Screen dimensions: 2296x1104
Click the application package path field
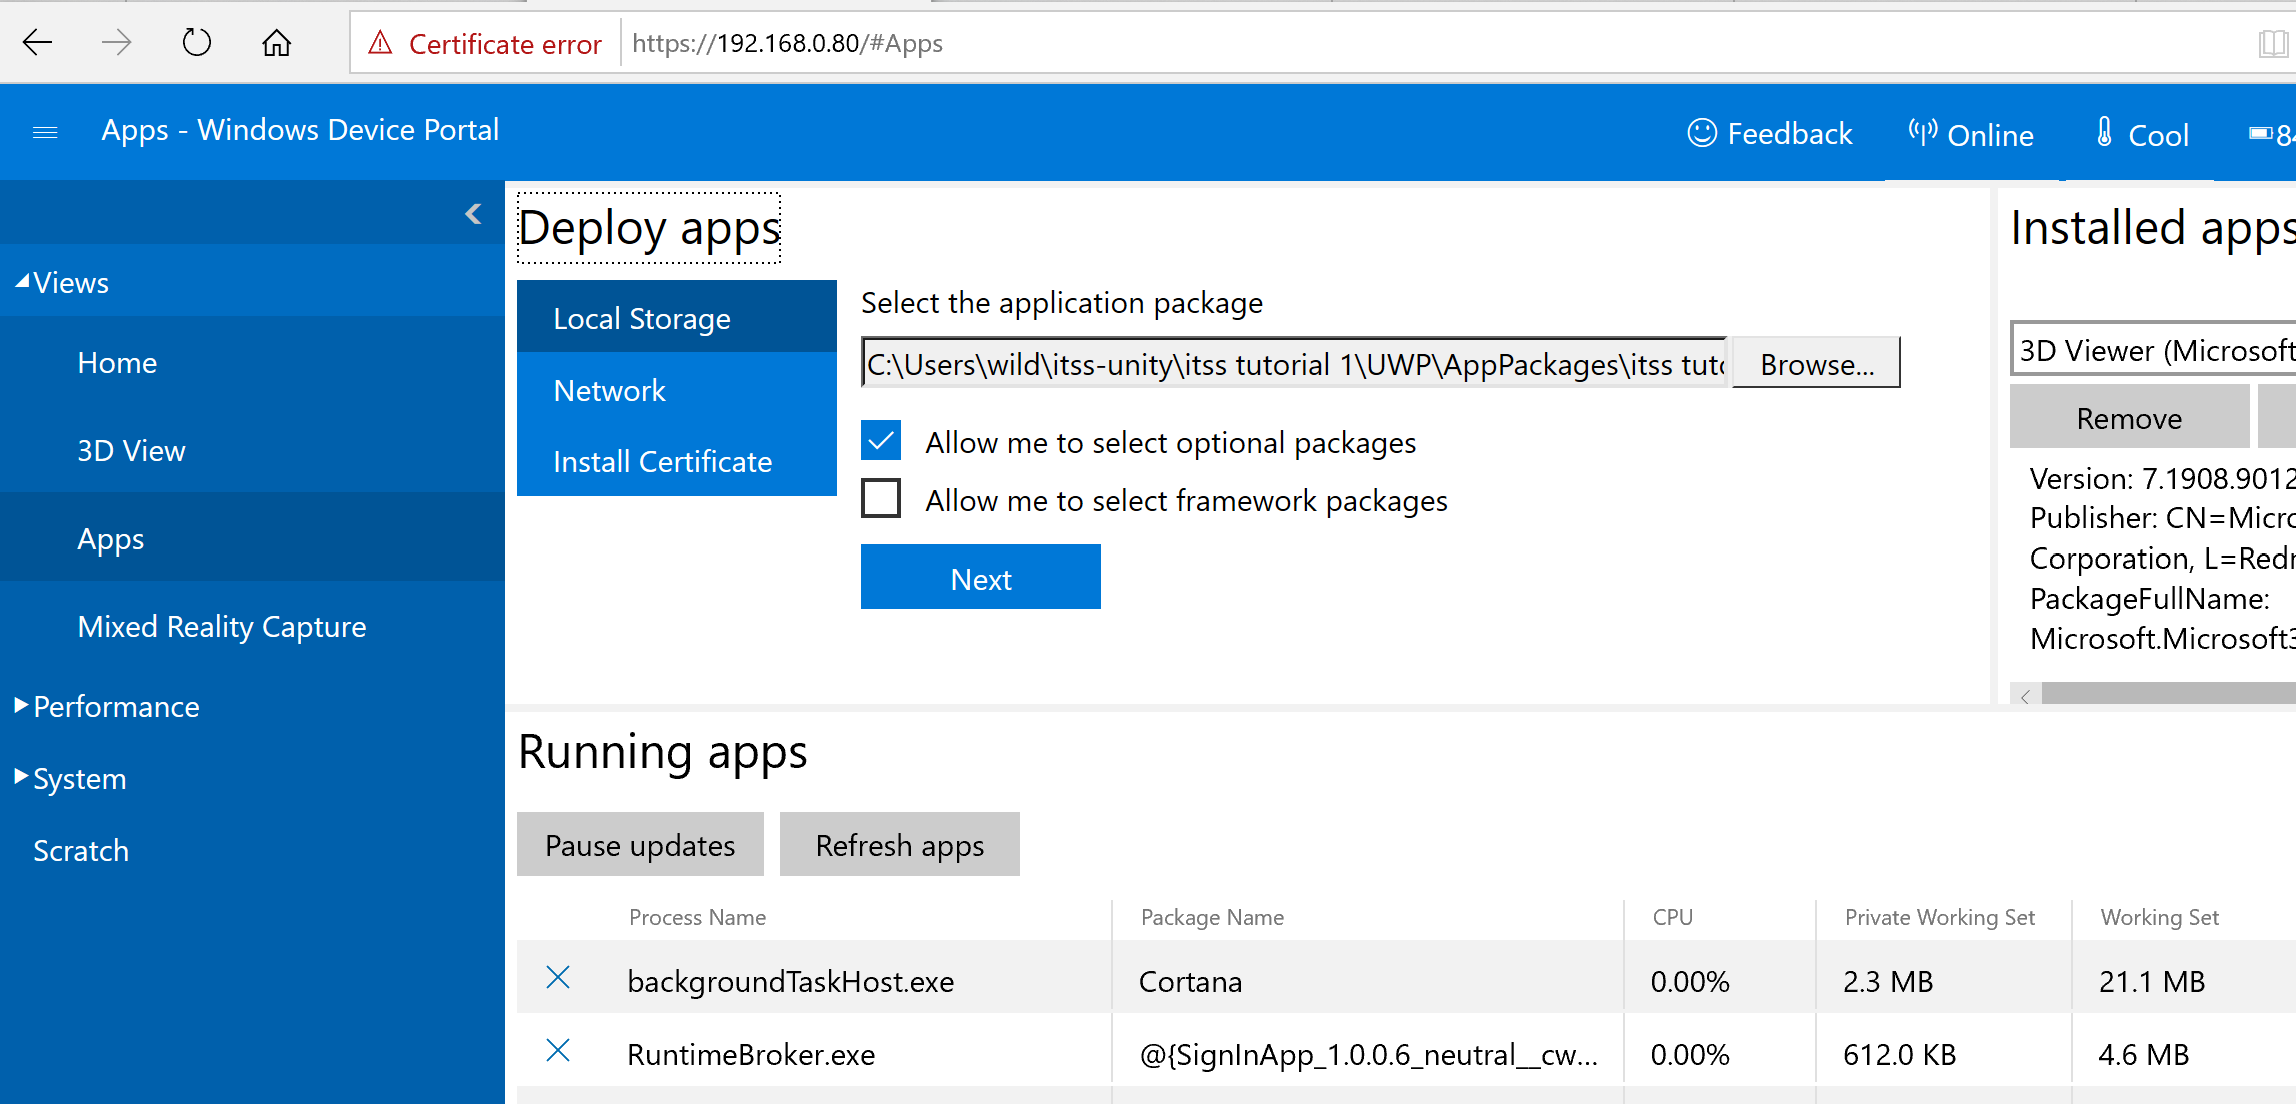pos(1295,364)
